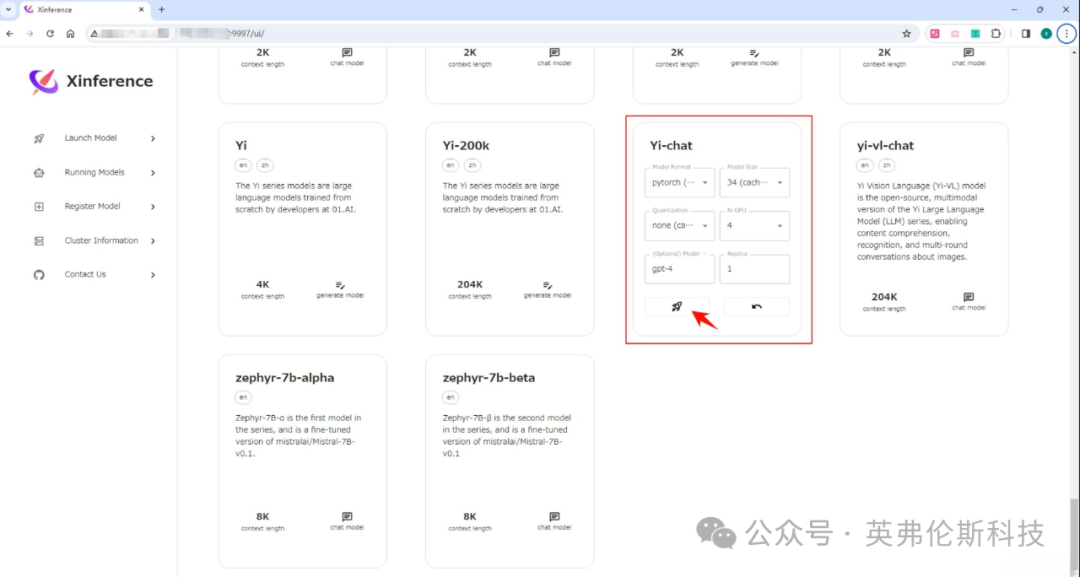Click the undo arrow button in Yi-chat card
The height and width of the screenshot is (577, 1080).
coord(757,306)
